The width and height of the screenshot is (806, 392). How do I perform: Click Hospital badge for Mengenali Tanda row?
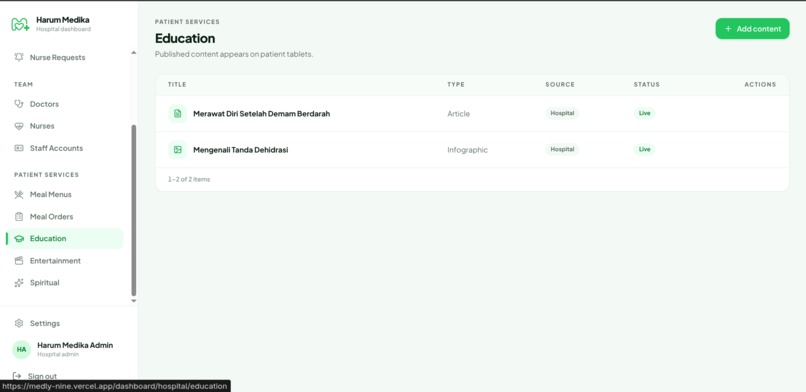(562, 149)
